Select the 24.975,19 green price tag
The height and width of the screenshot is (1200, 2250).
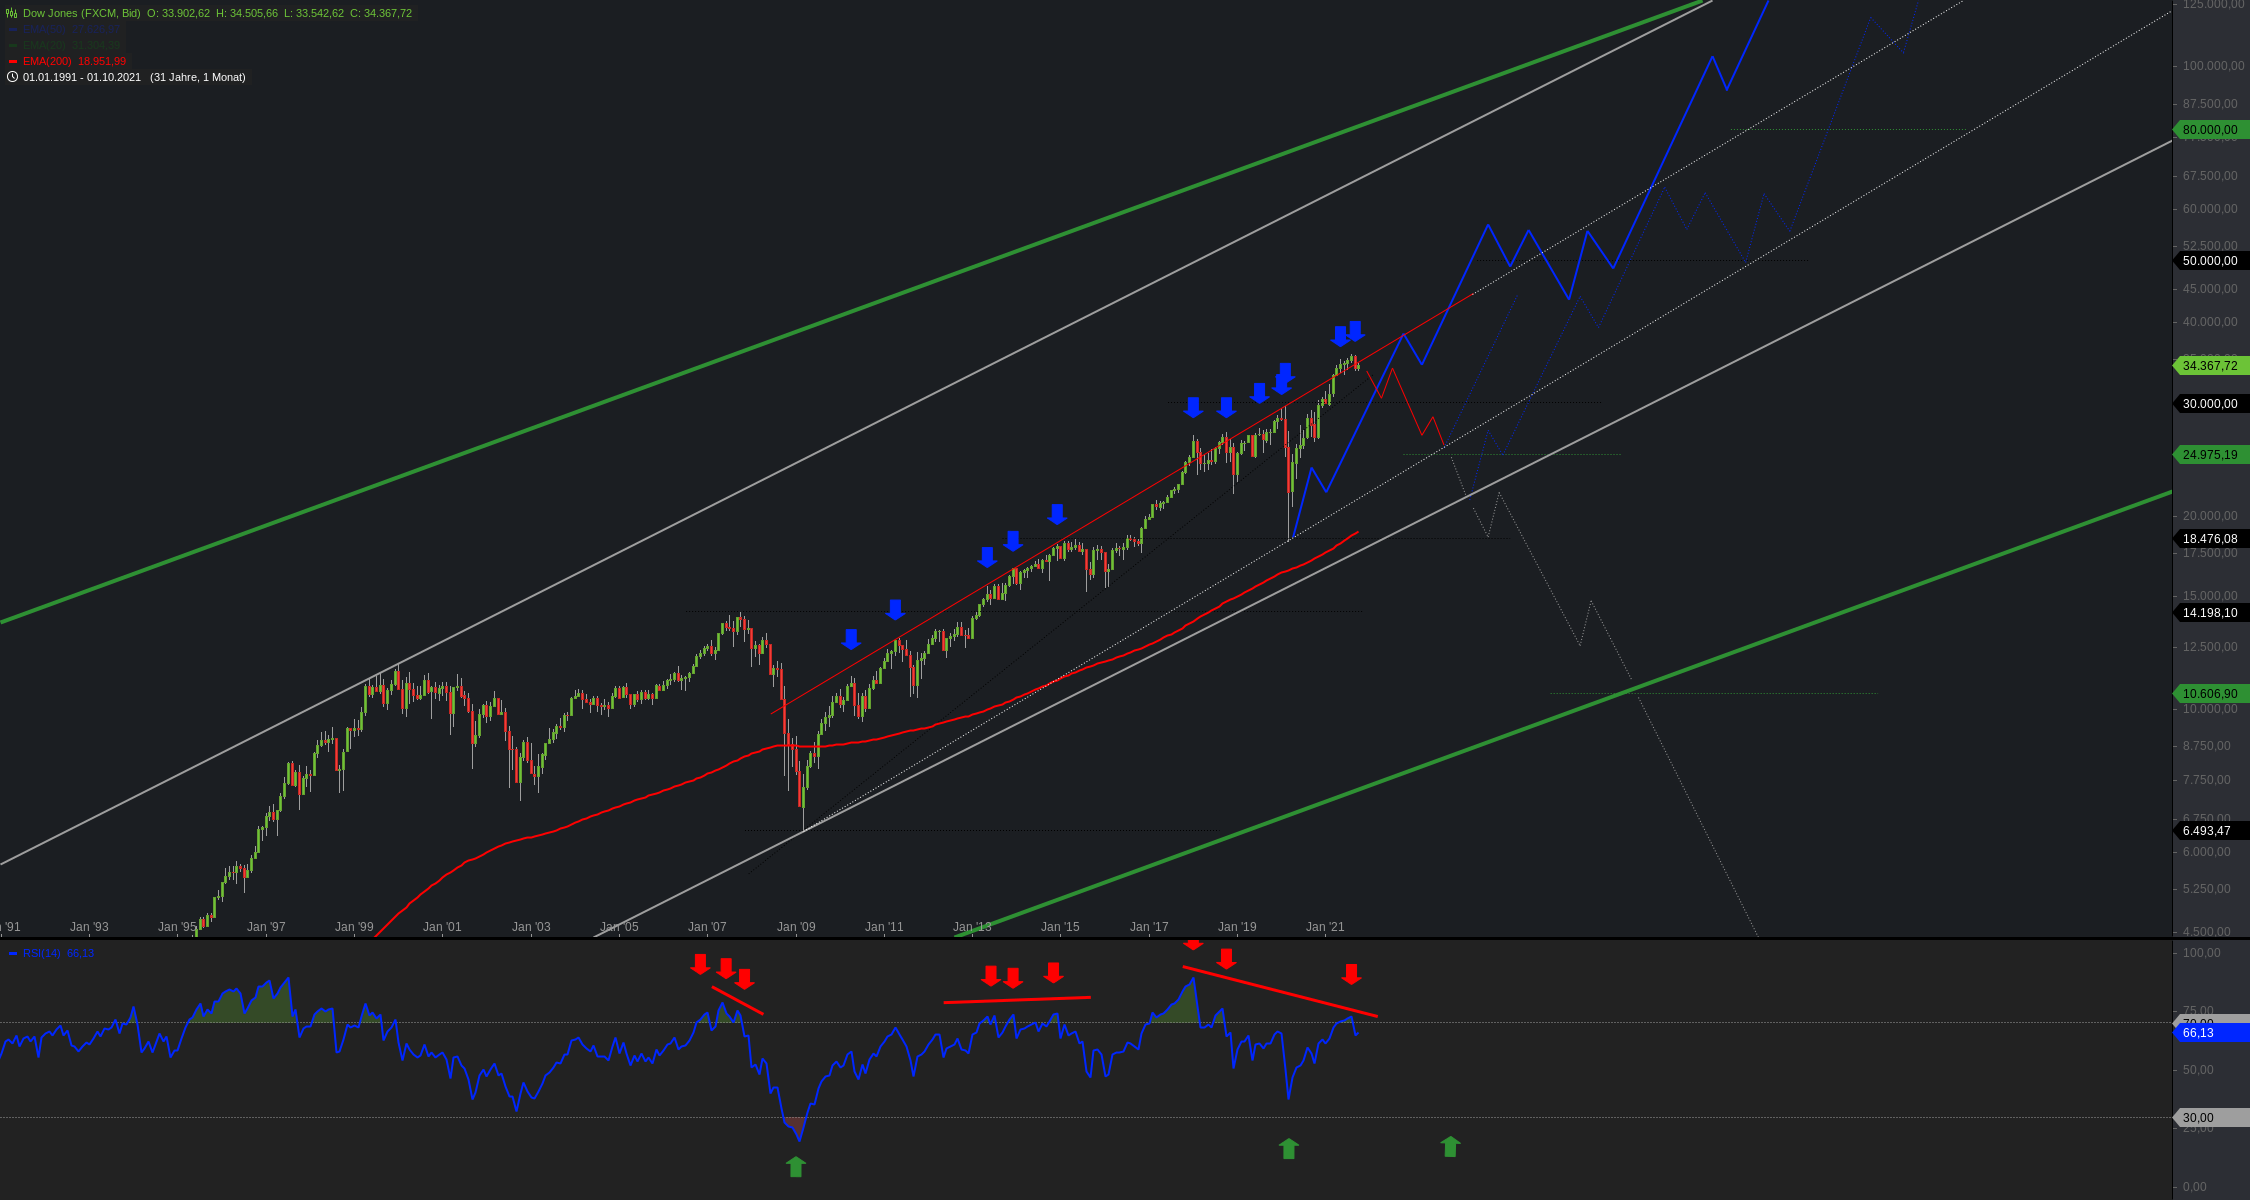(2210, 455)
